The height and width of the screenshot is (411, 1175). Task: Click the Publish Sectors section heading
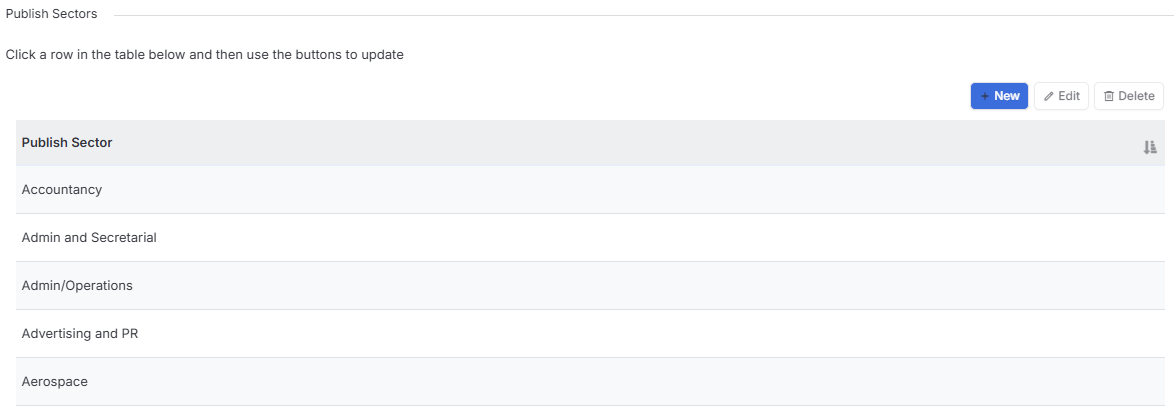pyautogui.click(x=52, y=14)
